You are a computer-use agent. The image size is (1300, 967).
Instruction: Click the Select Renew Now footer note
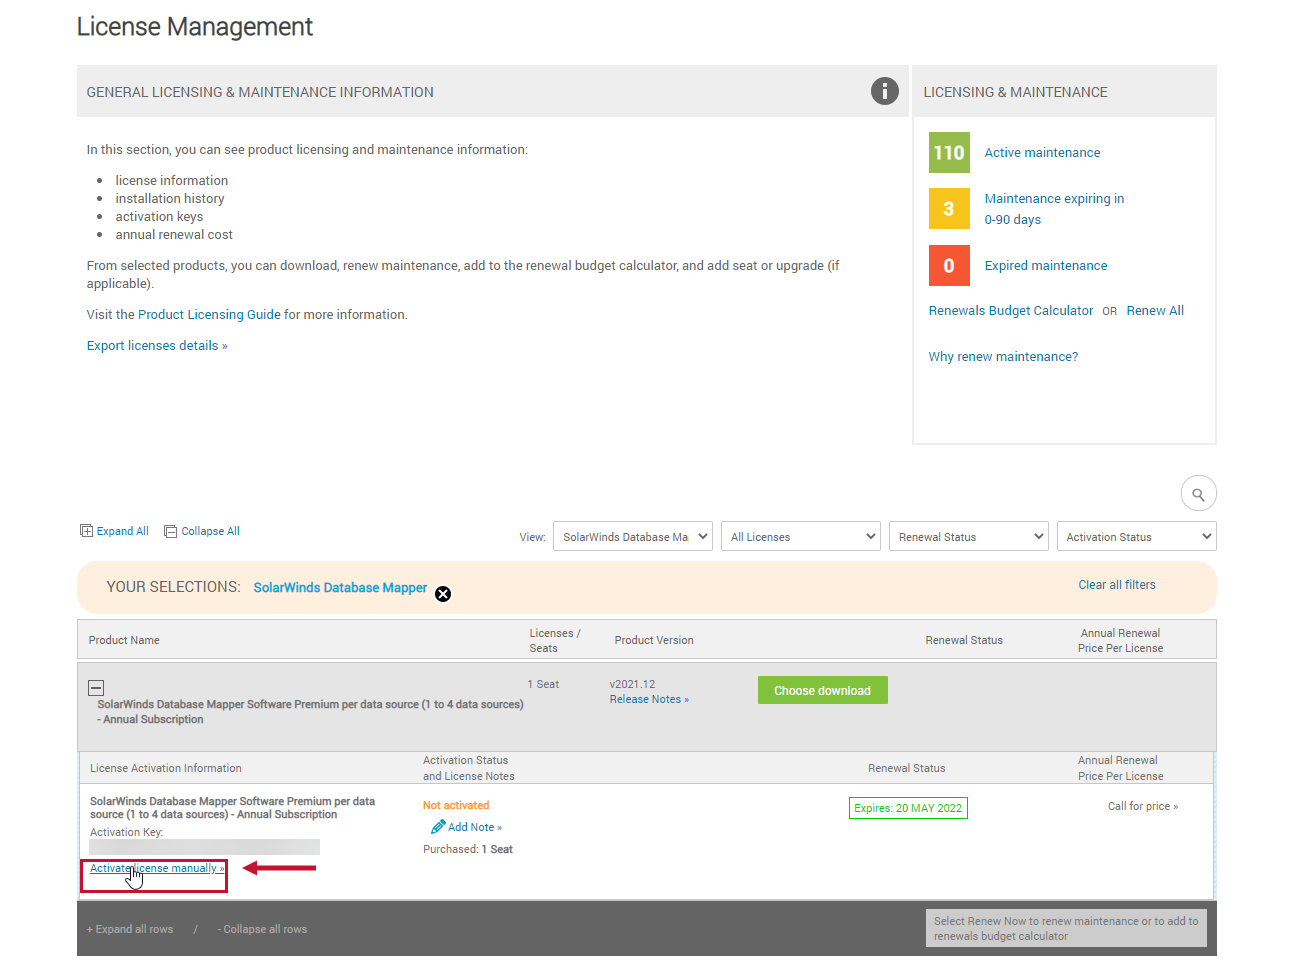pos(1066,928)
